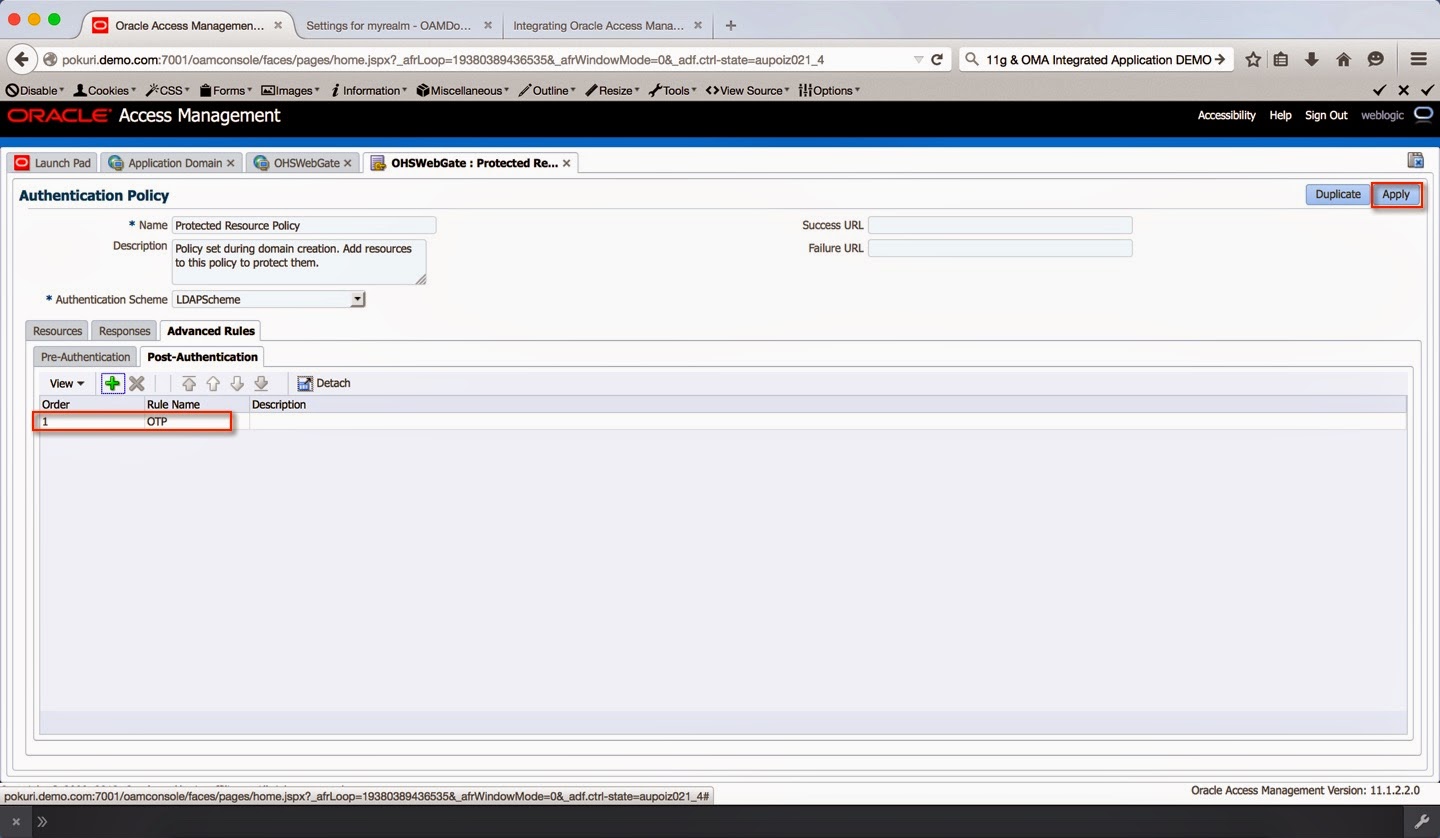Image resolution: width=1440 pixels, height=838 pixels.
Task: Move the OTP rule down
Action: pyautogui.click(x=237, y=383)
